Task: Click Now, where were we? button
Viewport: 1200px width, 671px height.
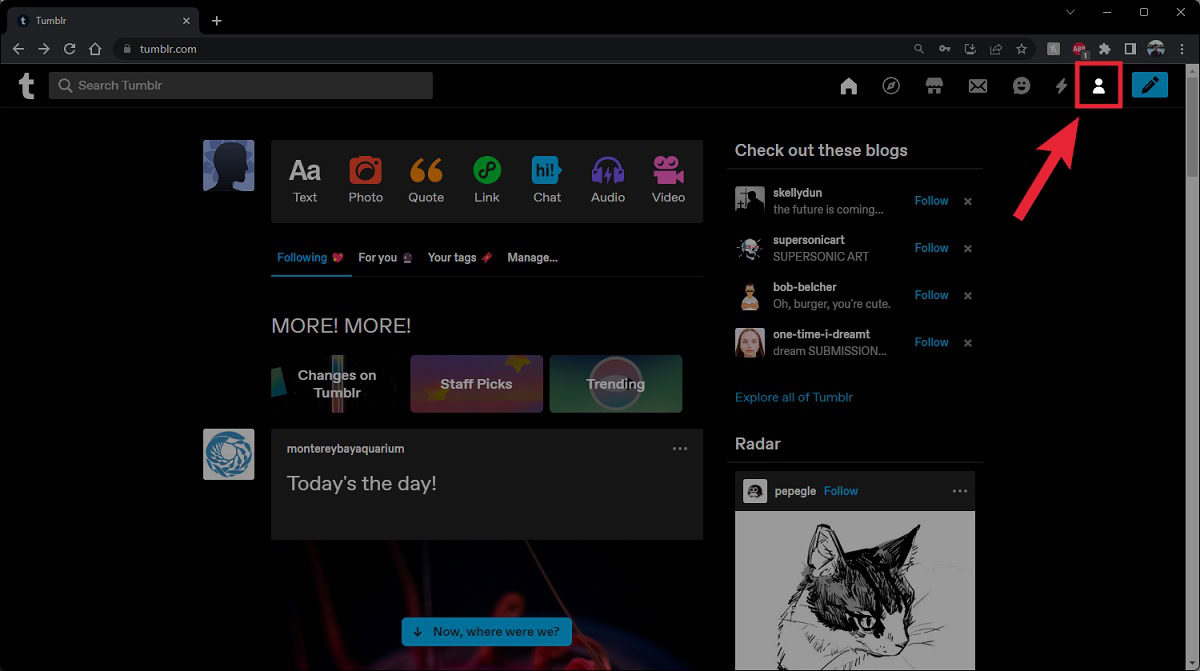Action: [487, 632]
